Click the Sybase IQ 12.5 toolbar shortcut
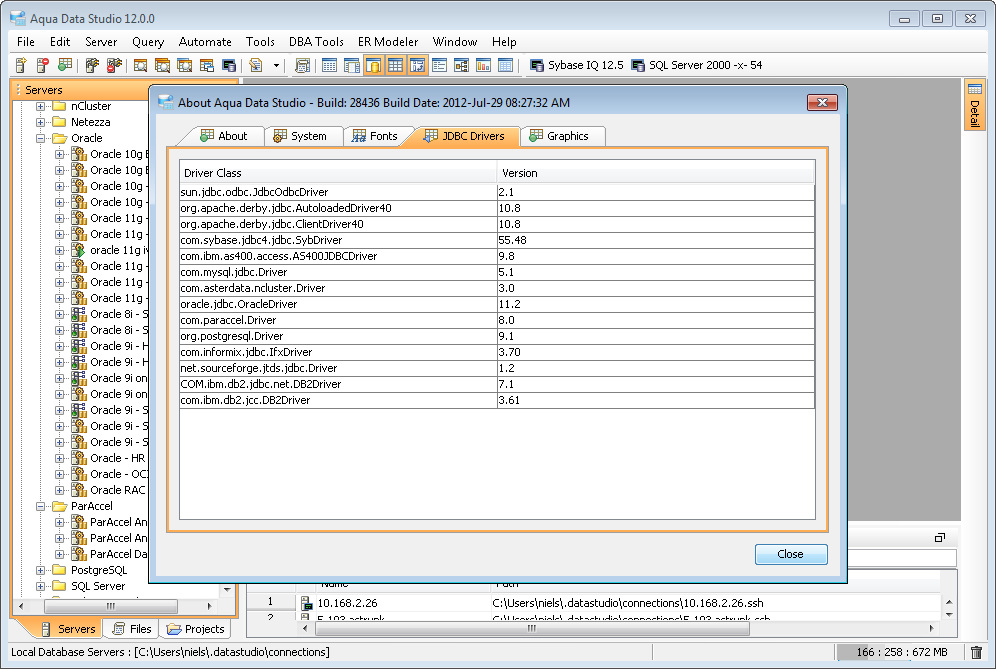996x669 pixels. point(577,65)
